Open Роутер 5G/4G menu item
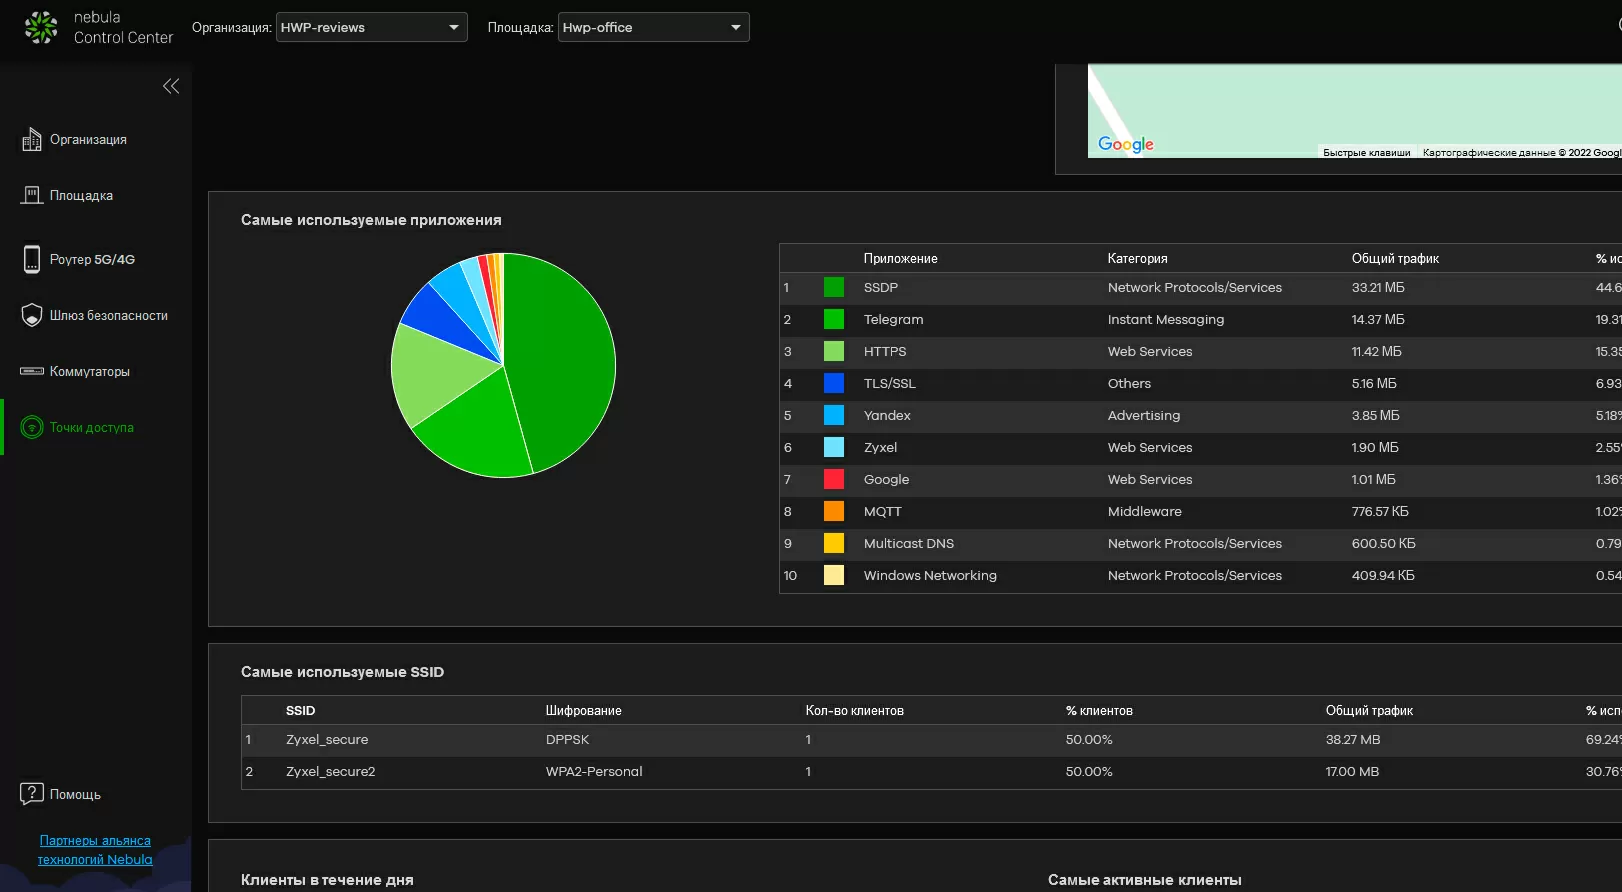This screenshot has height=892, width=1622. coord(92,259)
